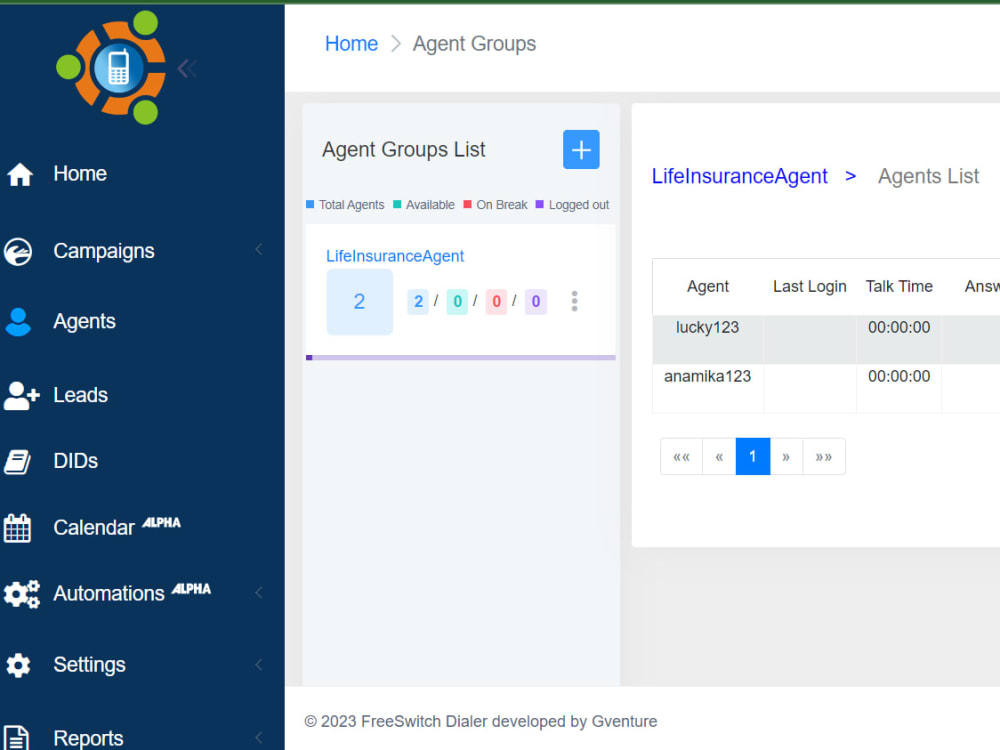Select the lucky123 agent row
The width and height of the screenshot is (1000, 750).
(826, 339)
